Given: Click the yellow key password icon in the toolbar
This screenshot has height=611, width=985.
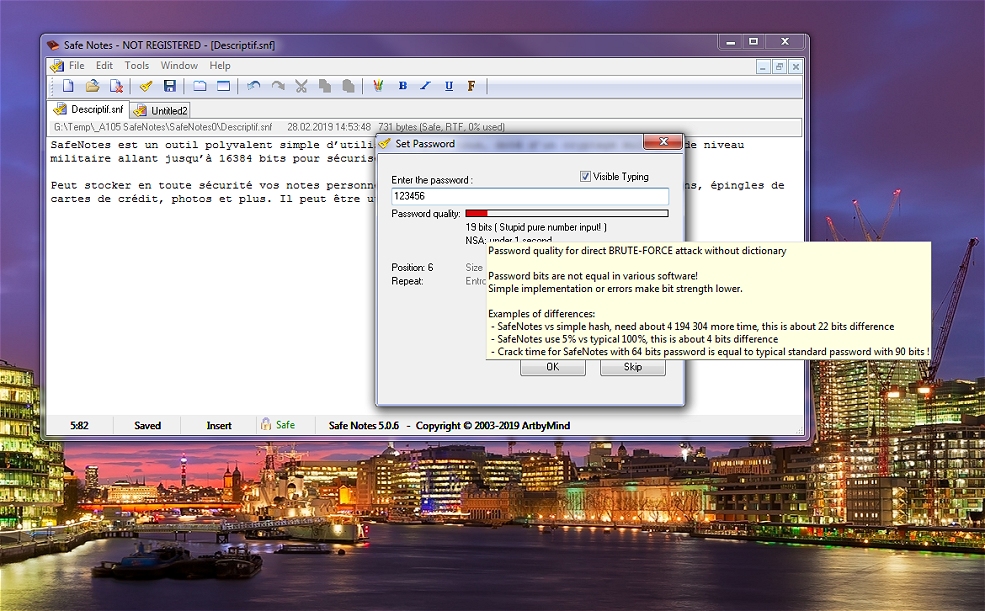Looking at the screenshot, I should pos(146,86).
